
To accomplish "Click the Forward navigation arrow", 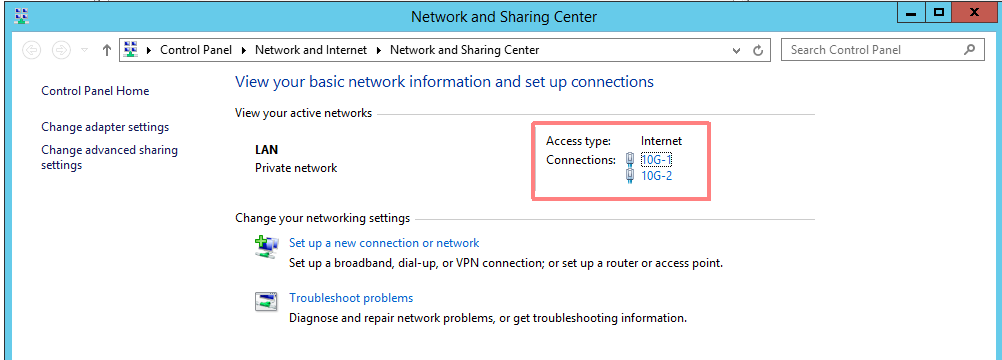I will 61,50.
